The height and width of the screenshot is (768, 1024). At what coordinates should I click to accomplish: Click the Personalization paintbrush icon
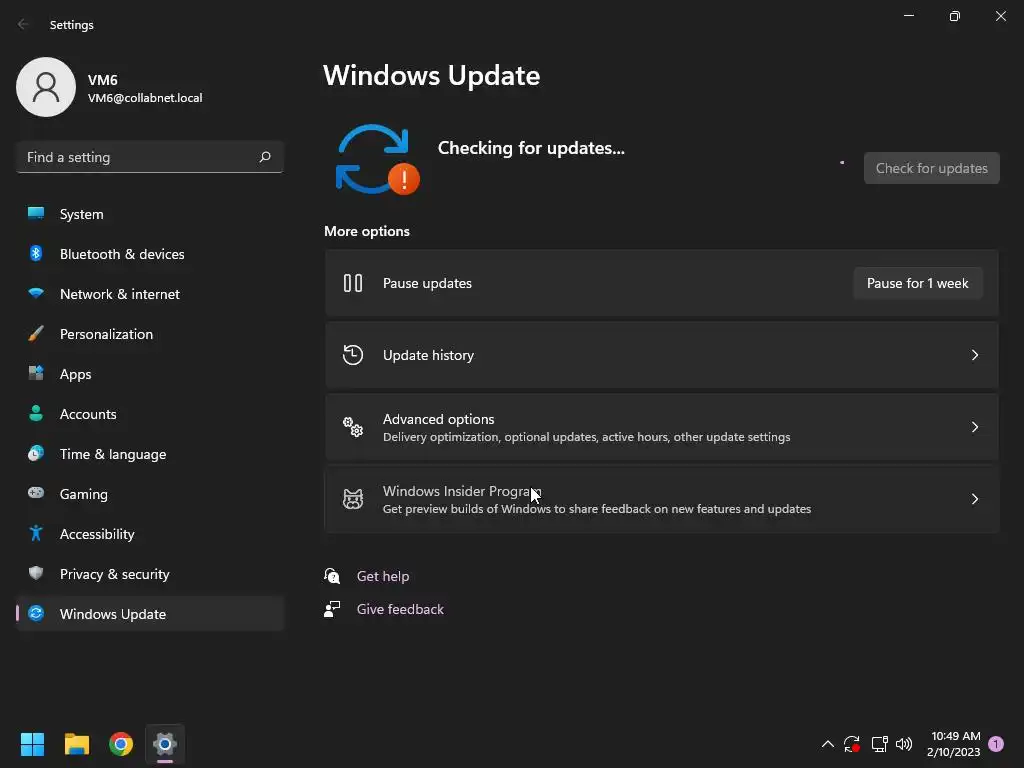click(x=36, y=333)
